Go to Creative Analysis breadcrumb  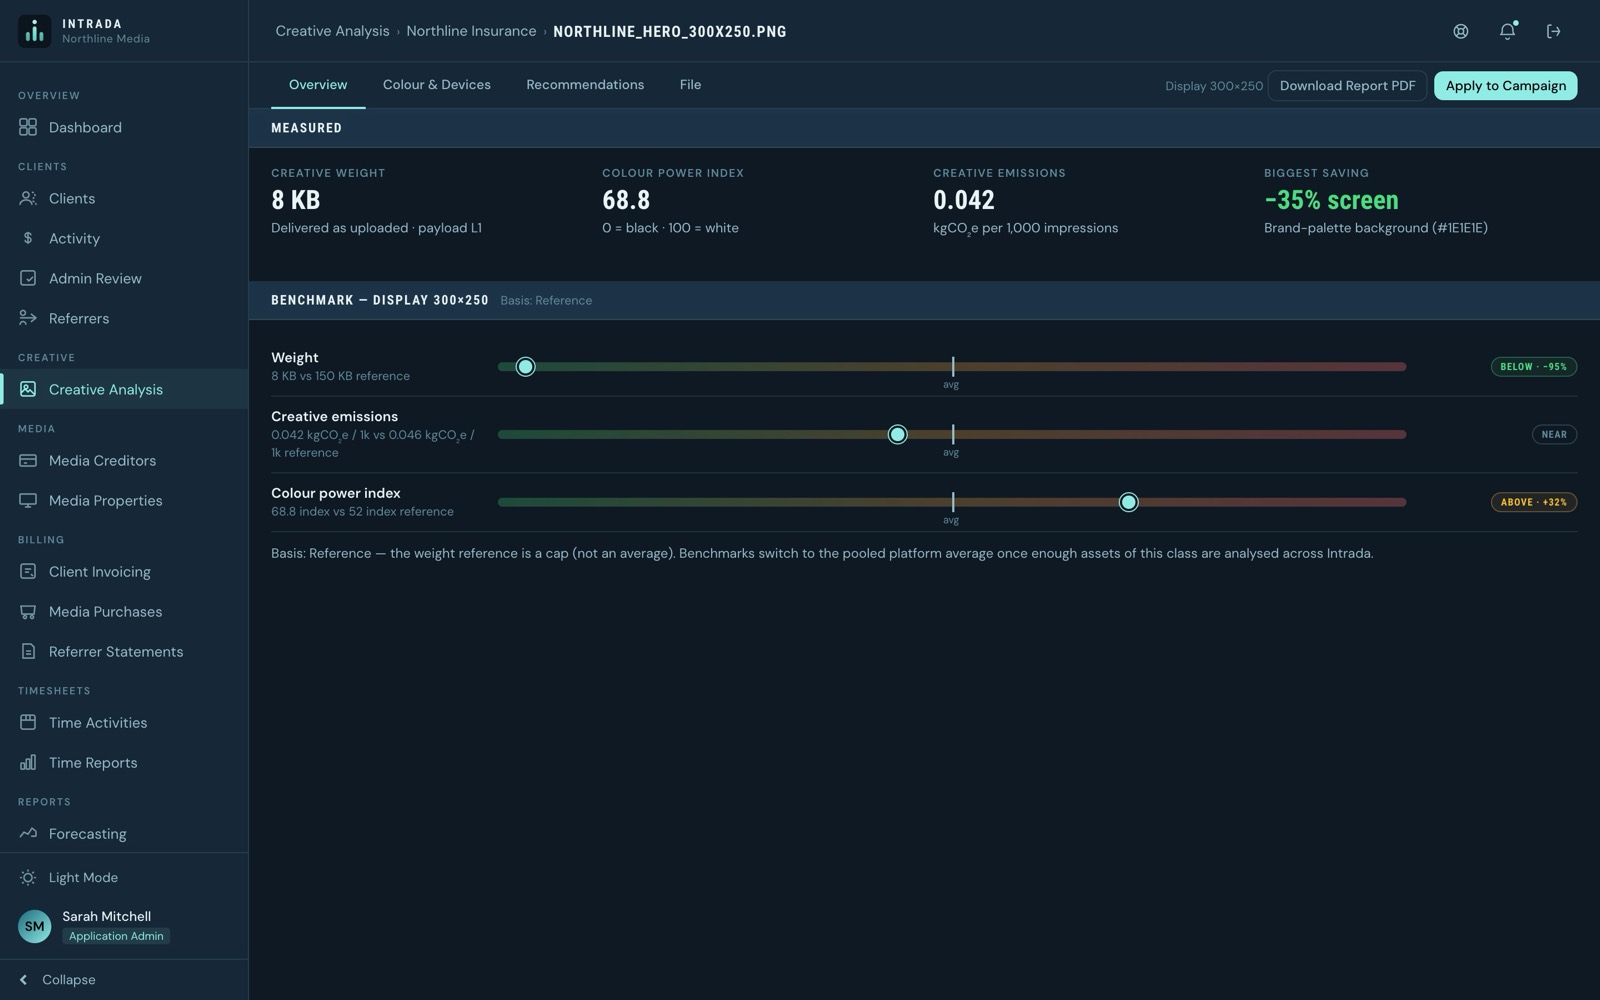point(332,31)
